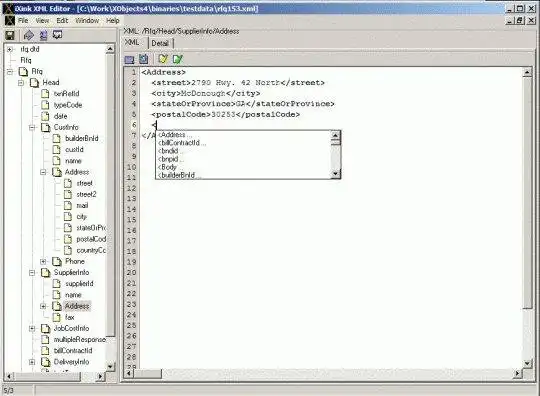Click the third icon in the left toolbar

(43, 35)
